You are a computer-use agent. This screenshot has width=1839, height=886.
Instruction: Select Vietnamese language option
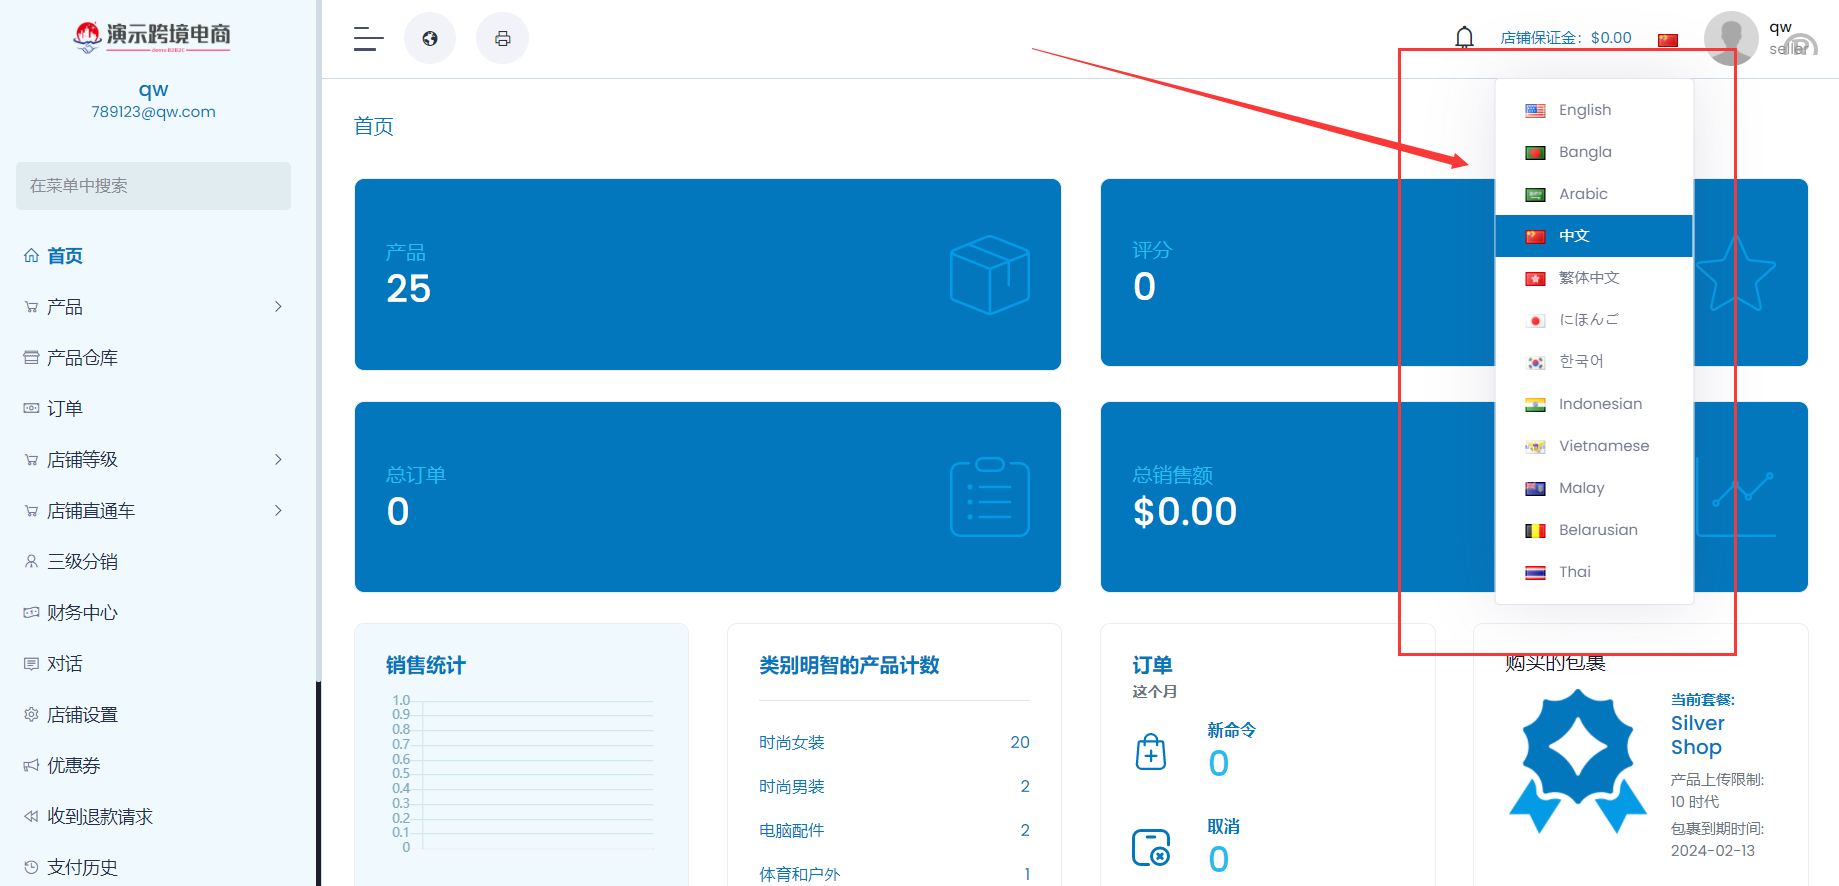pos(1603,446)
